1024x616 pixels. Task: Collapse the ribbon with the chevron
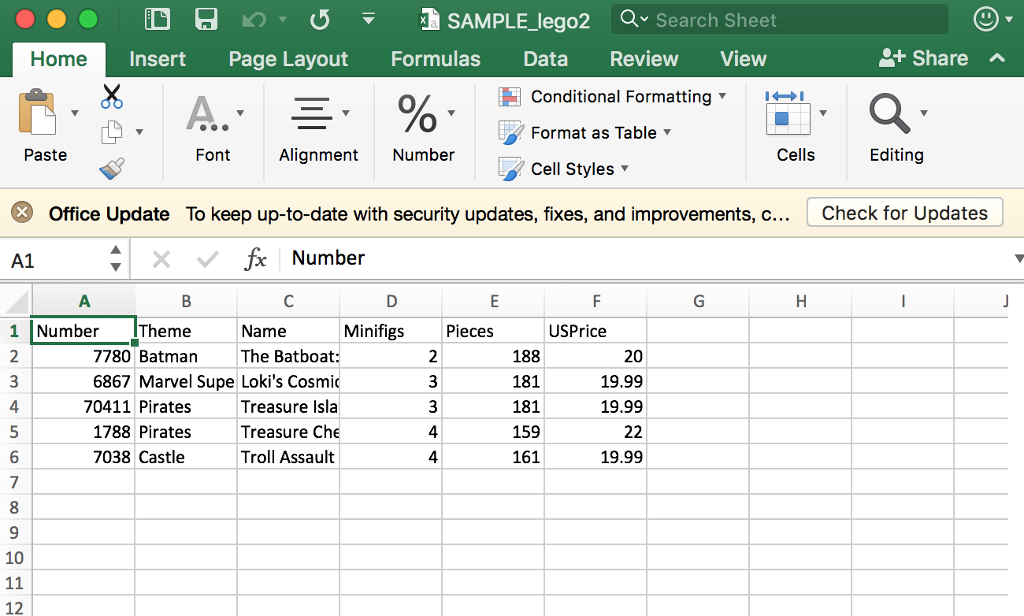click(997, 58)
